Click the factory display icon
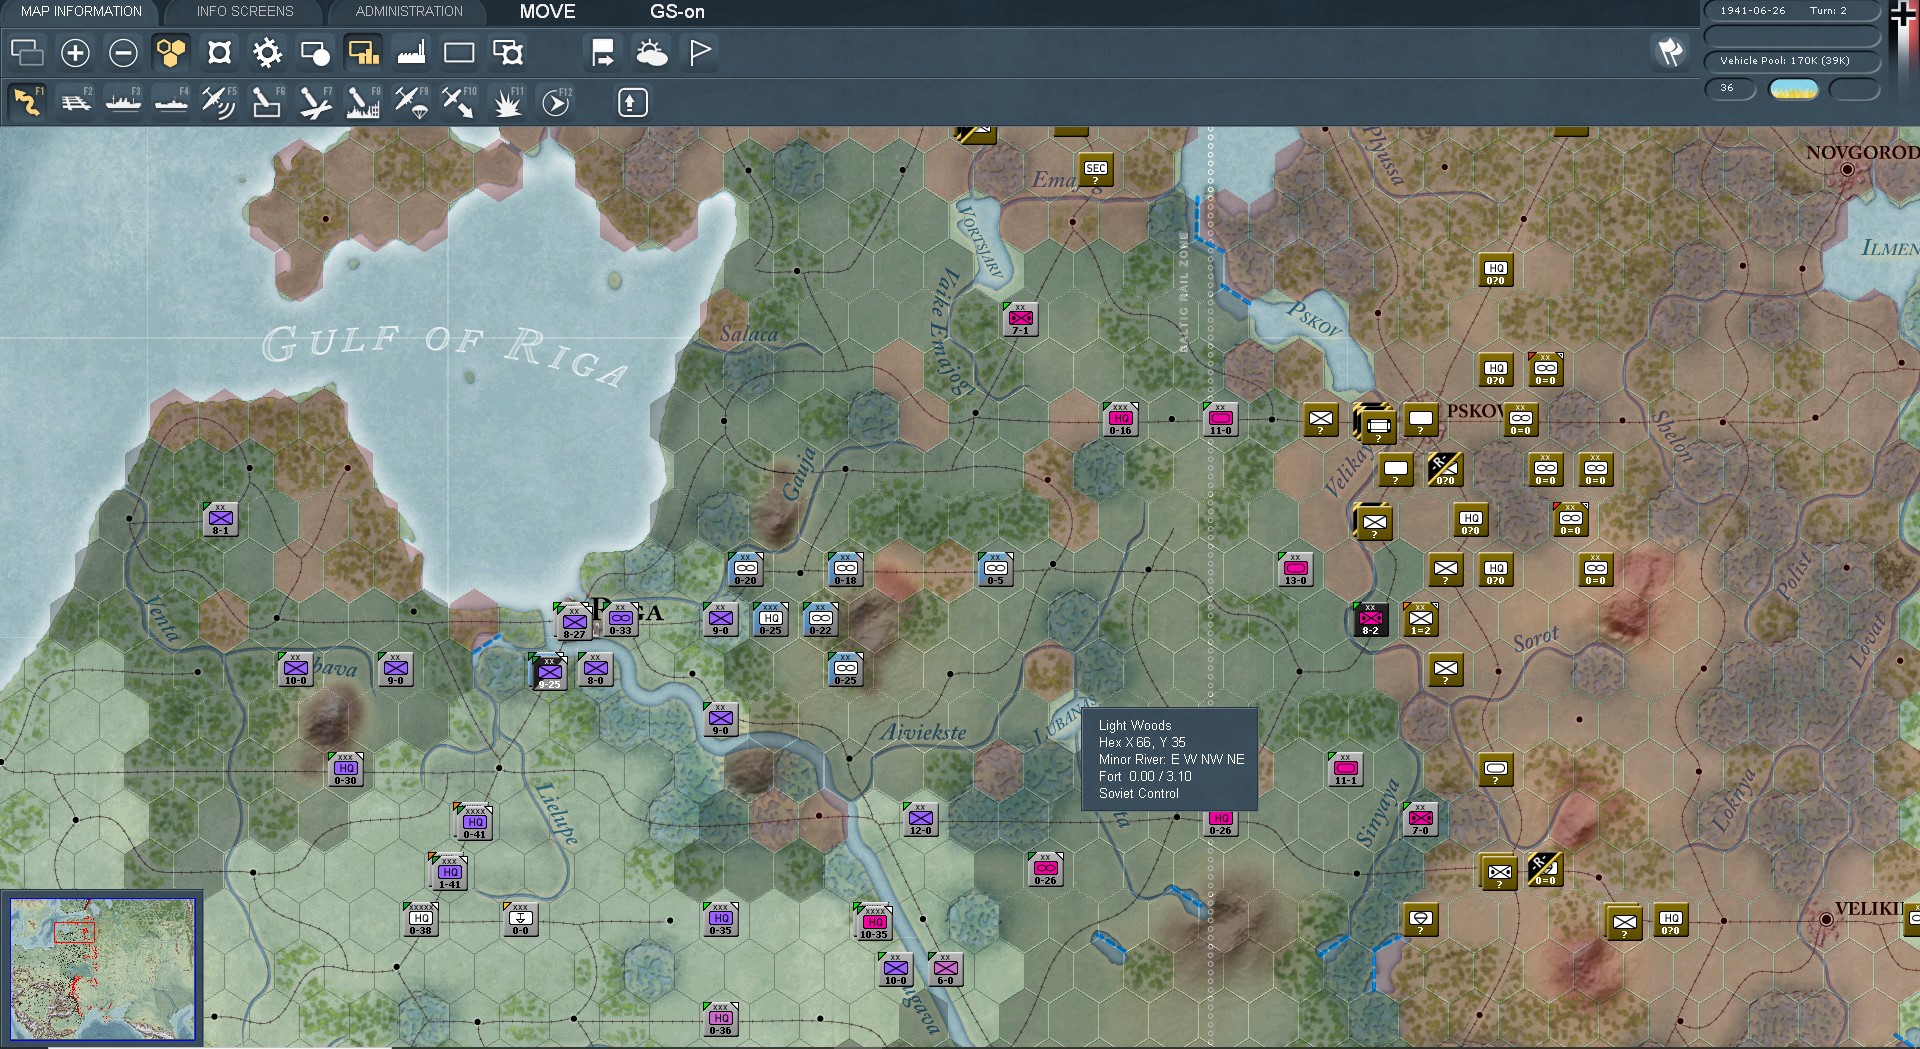 (x=411, y=53)
